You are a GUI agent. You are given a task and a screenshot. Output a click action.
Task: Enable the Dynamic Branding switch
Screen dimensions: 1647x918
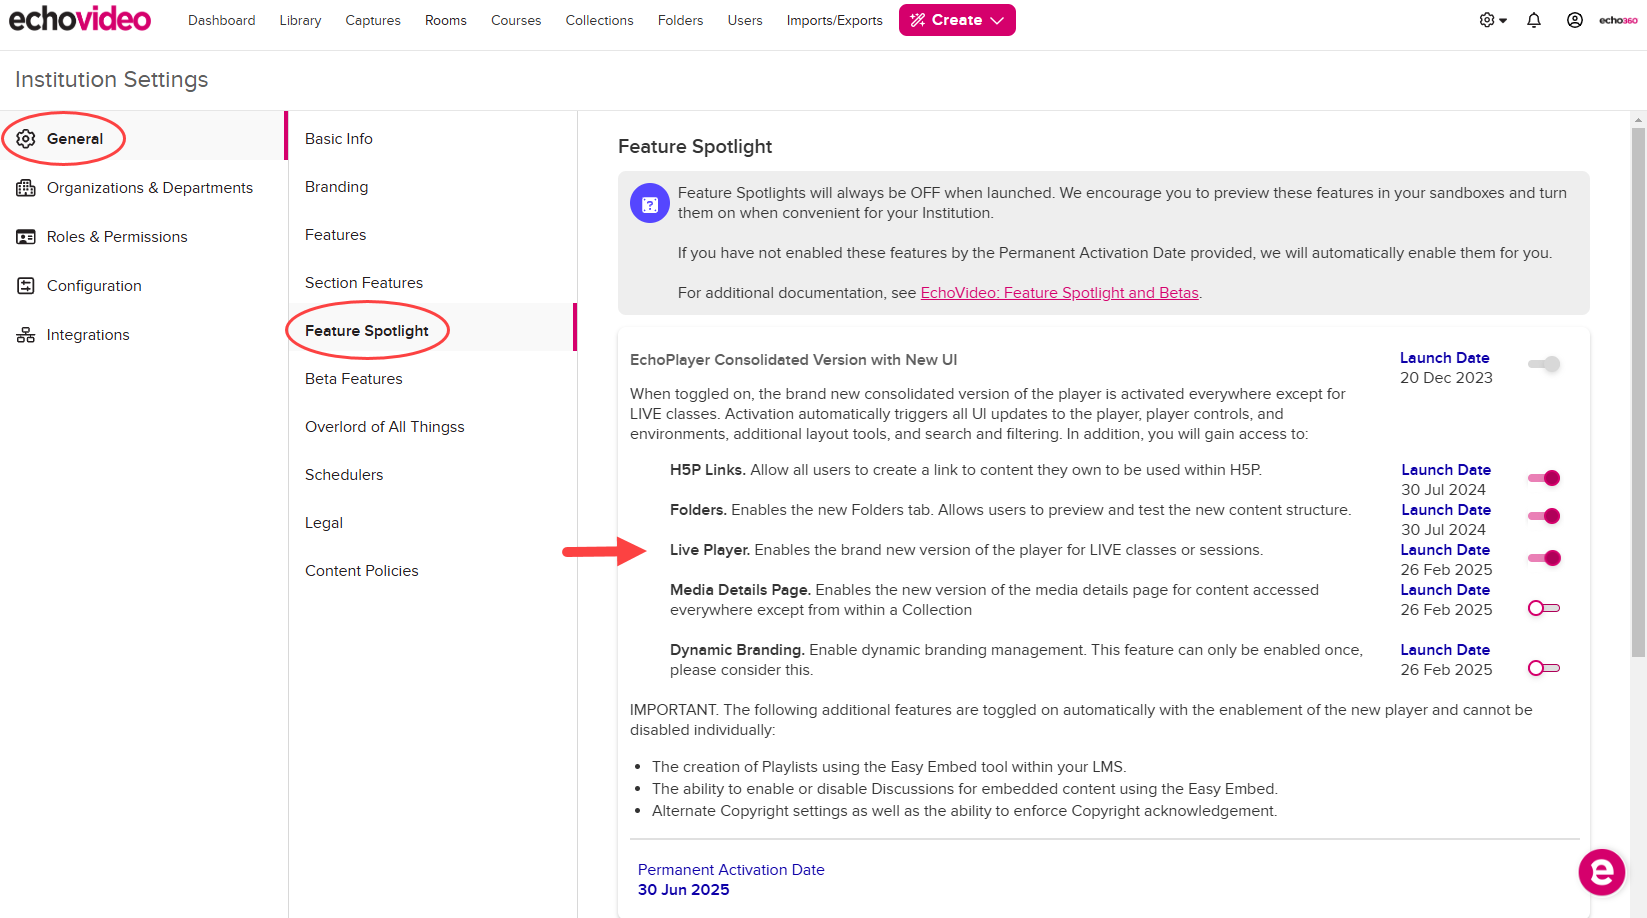pos(1544,668)
